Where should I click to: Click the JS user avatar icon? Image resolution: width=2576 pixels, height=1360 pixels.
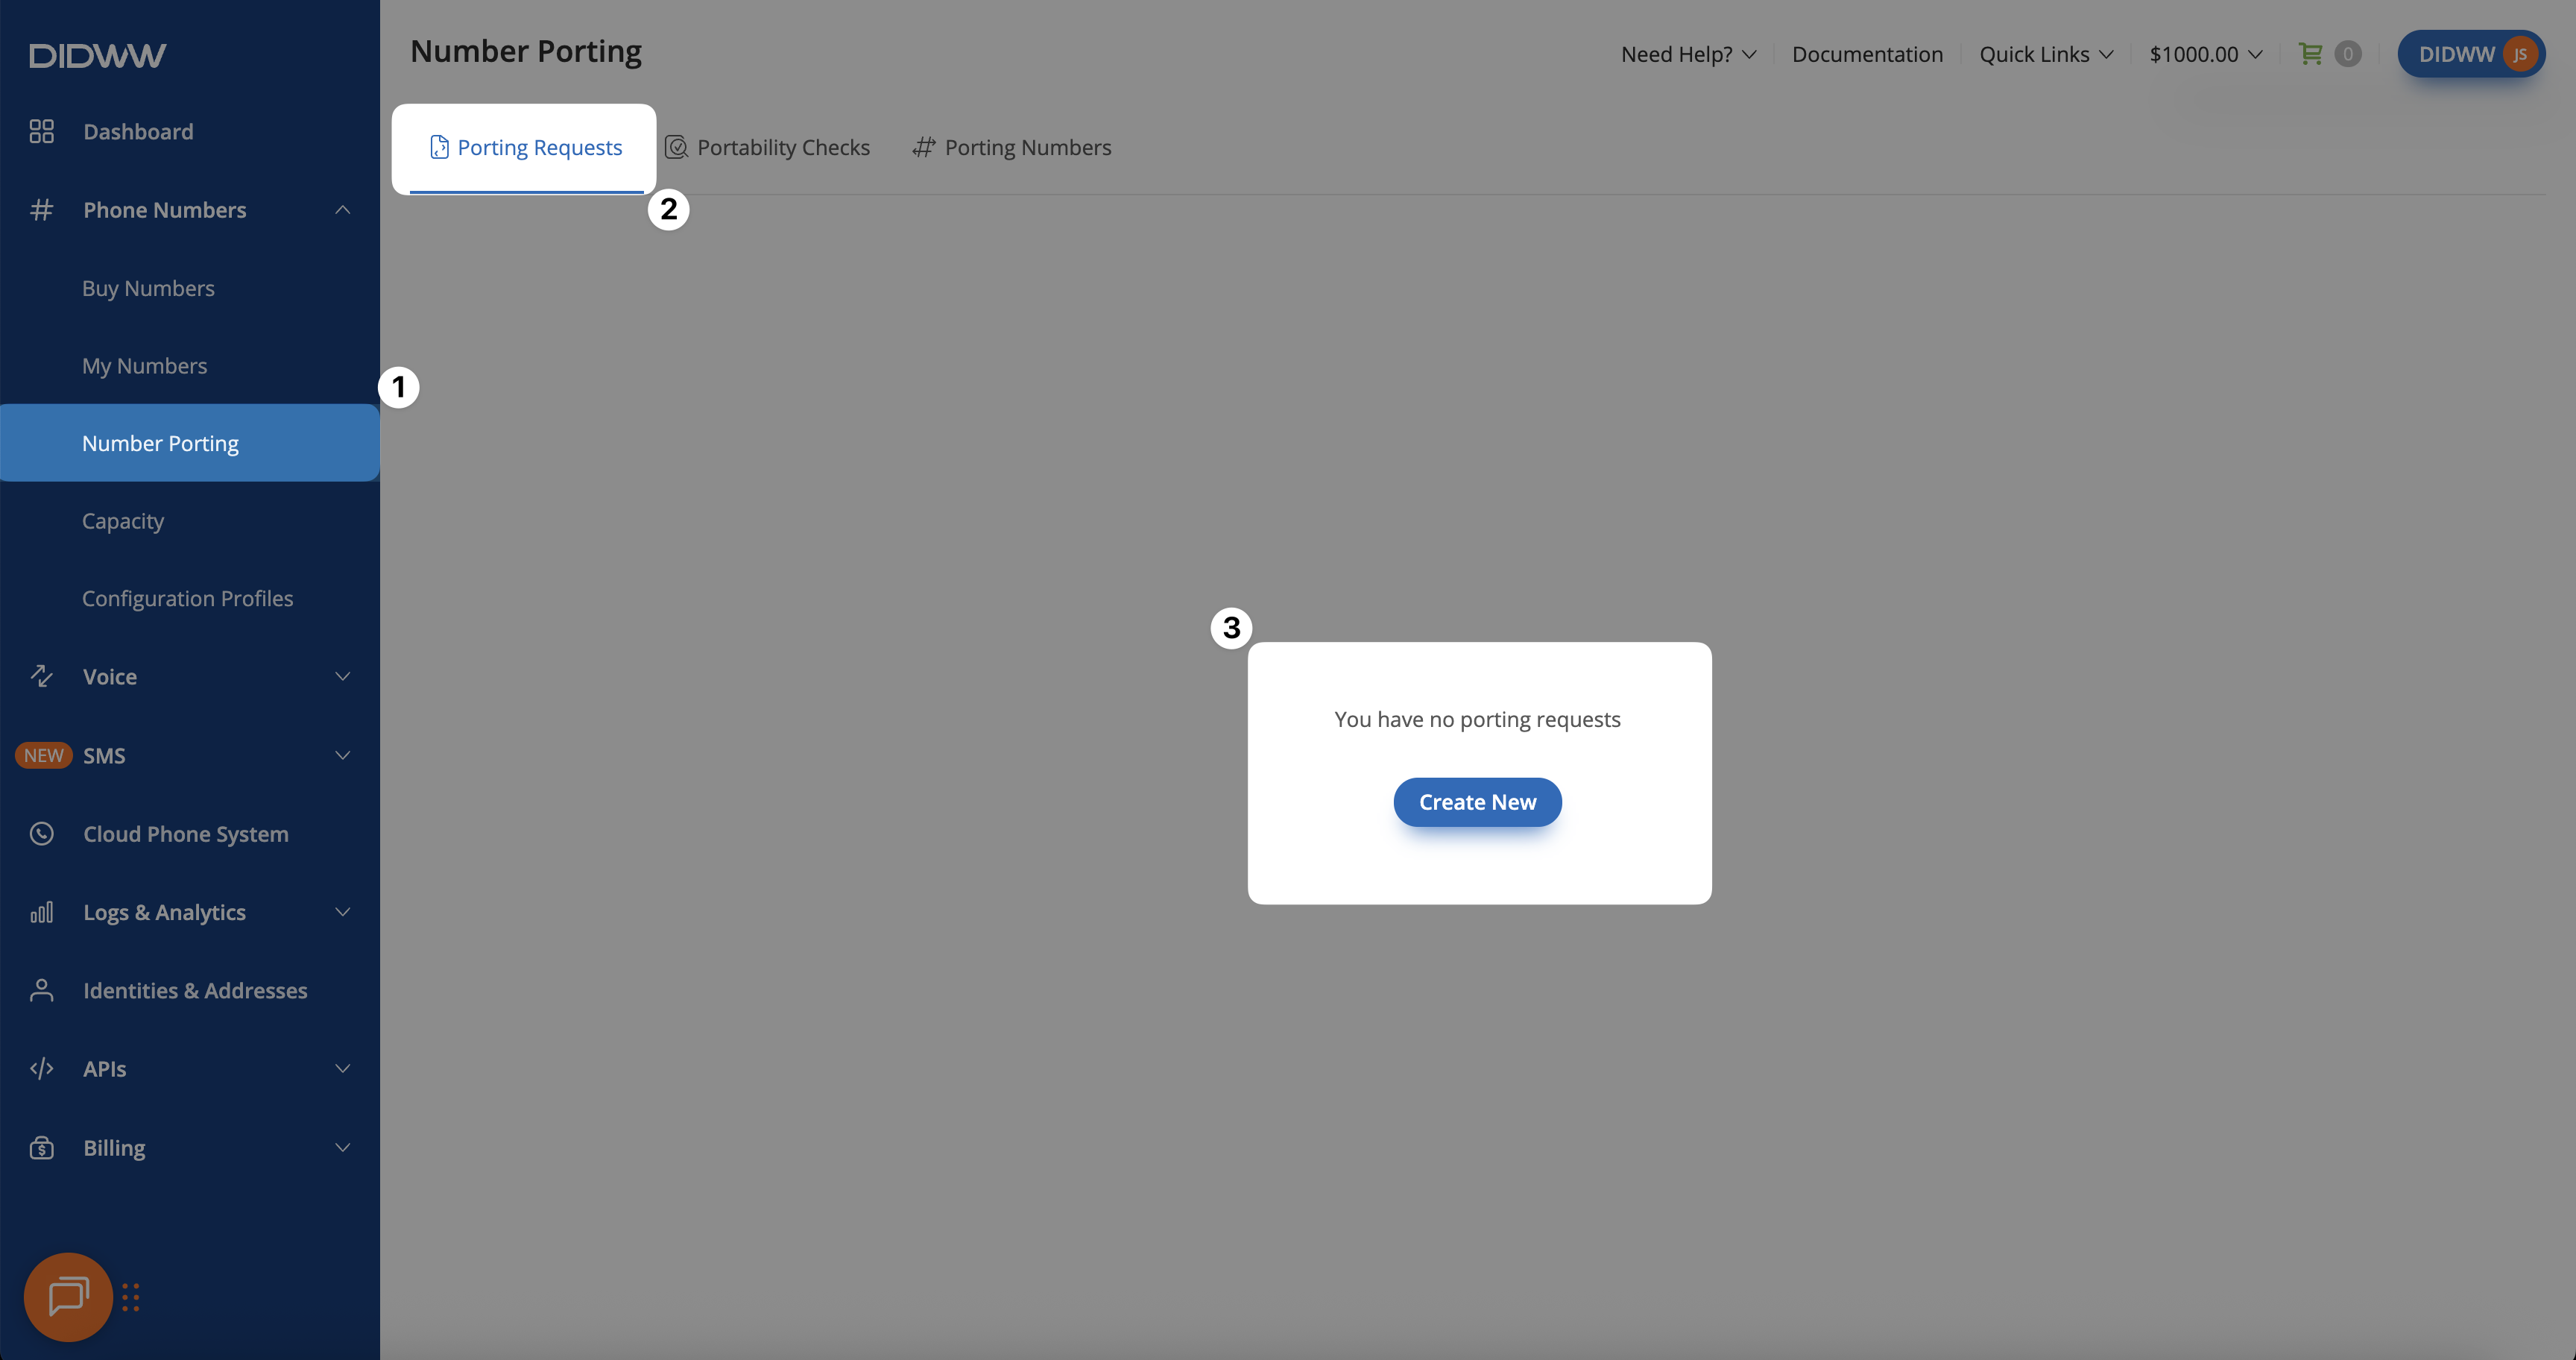[x=2520, y=54]
